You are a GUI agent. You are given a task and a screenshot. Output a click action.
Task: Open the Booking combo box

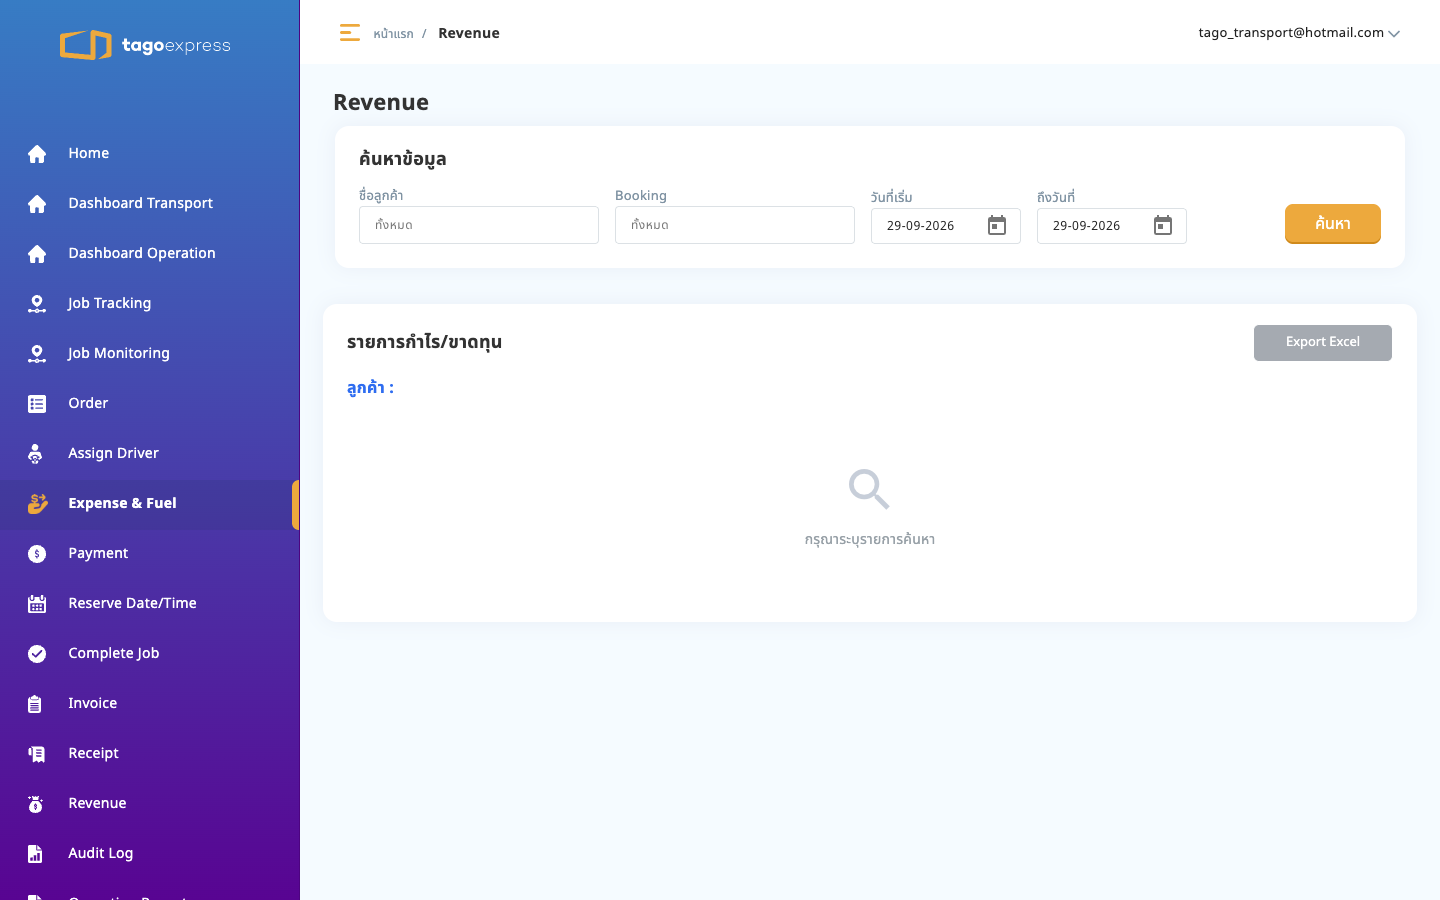(x=735, y=225)
